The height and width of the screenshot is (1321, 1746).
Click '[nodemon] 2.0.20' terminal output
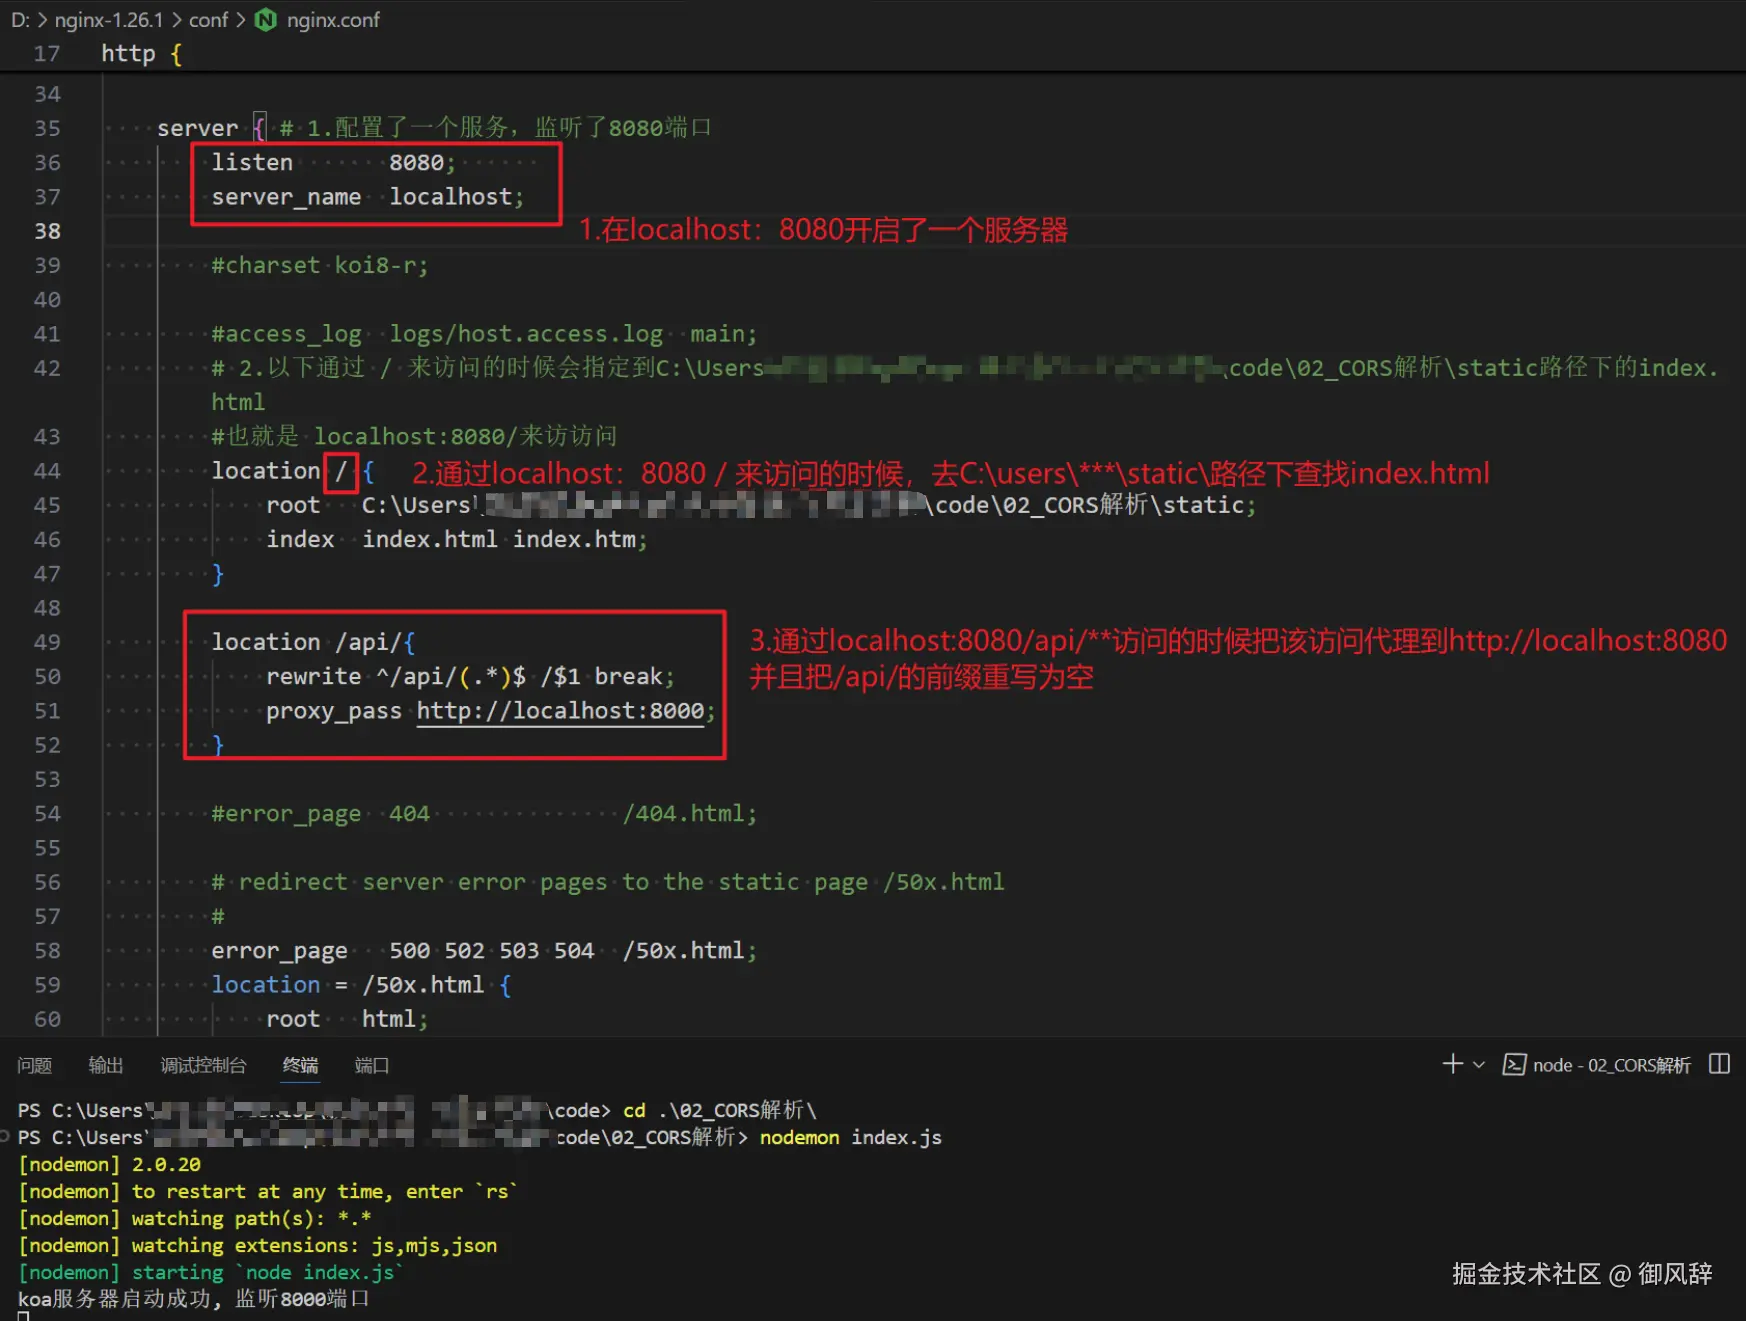tap(109, 1164)
